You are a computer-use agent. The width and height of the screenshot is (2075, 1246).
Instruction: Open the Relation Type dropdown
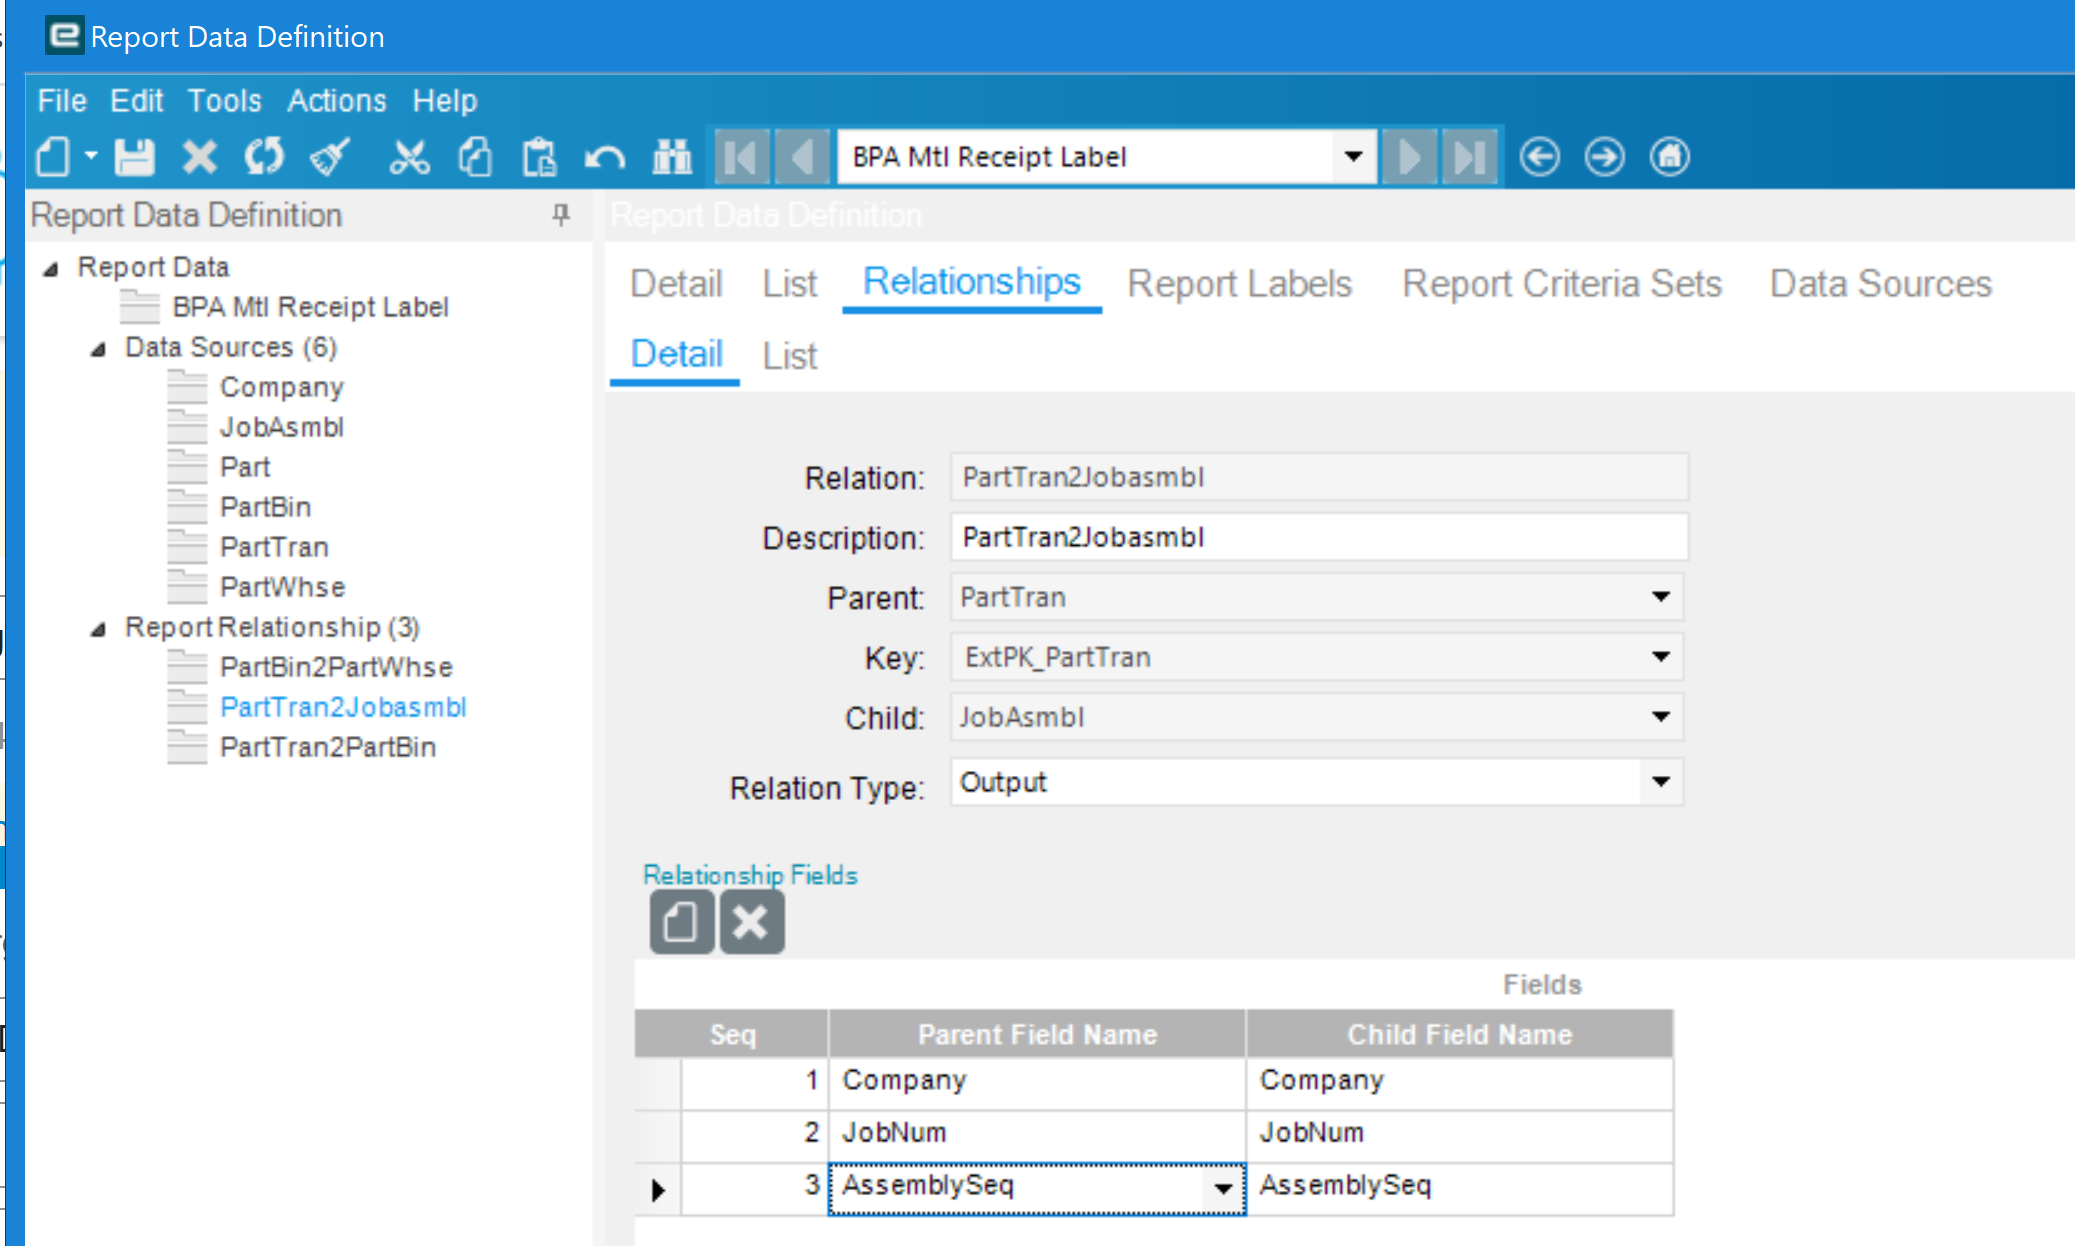click(x=1661, y=782)
